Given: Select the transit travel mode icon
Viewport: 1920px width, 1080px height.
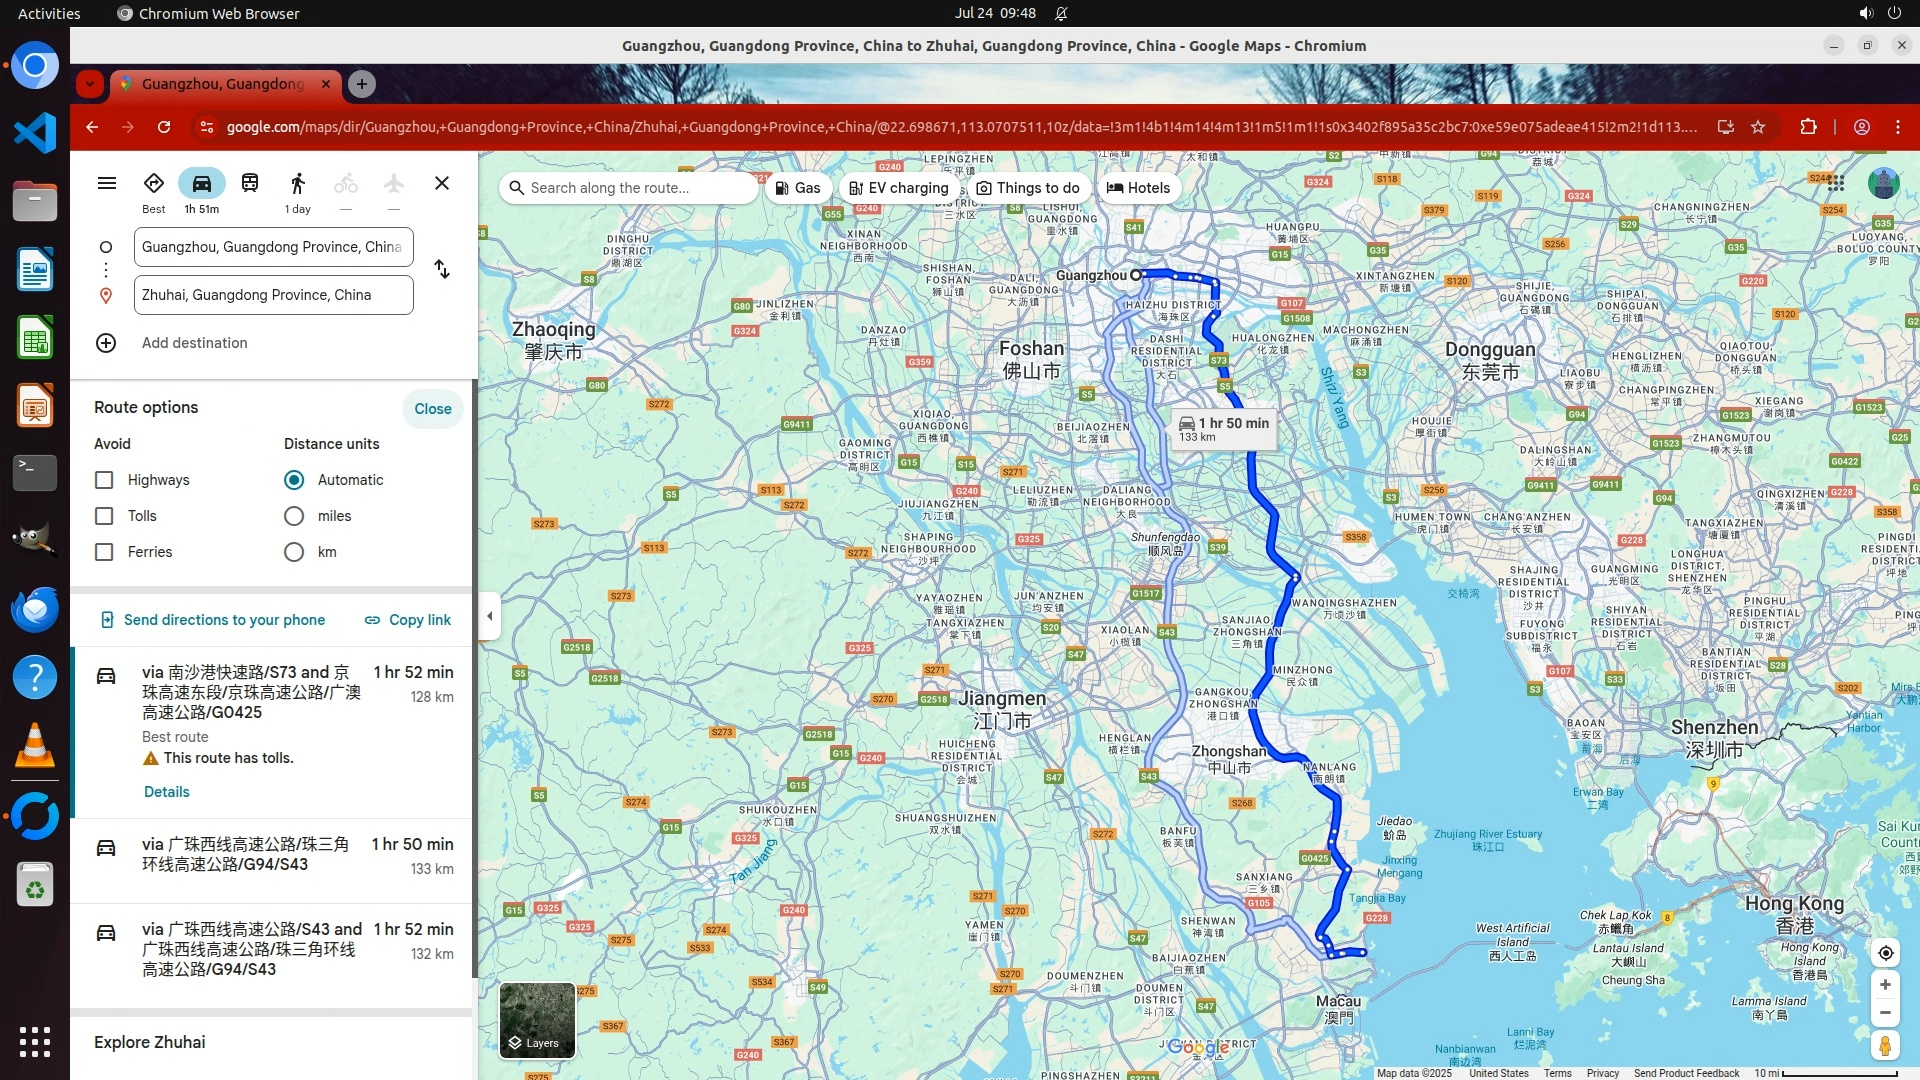Looking at the screenshot, I should (250, 184).
